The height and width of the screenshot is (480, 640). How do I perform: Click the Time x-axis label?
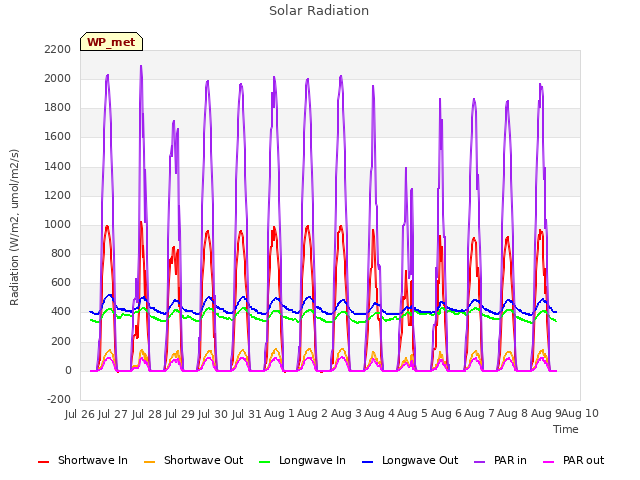566,429
